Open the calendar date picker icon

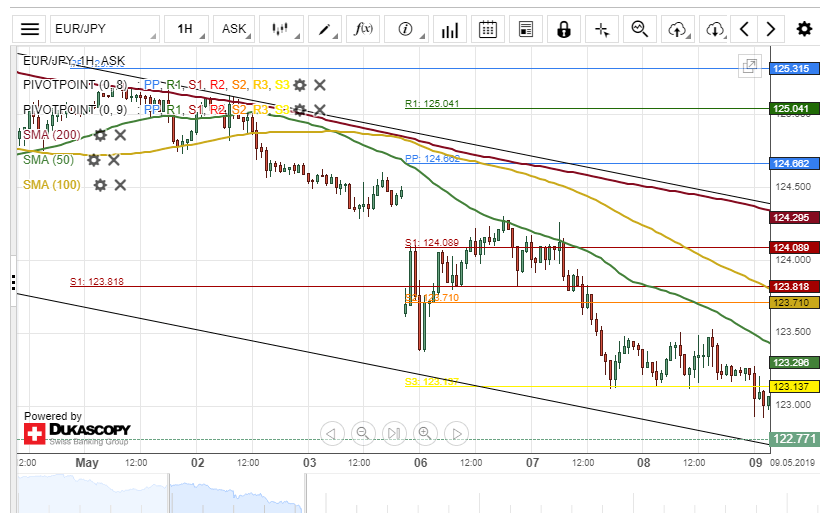(x=487, y=29)
